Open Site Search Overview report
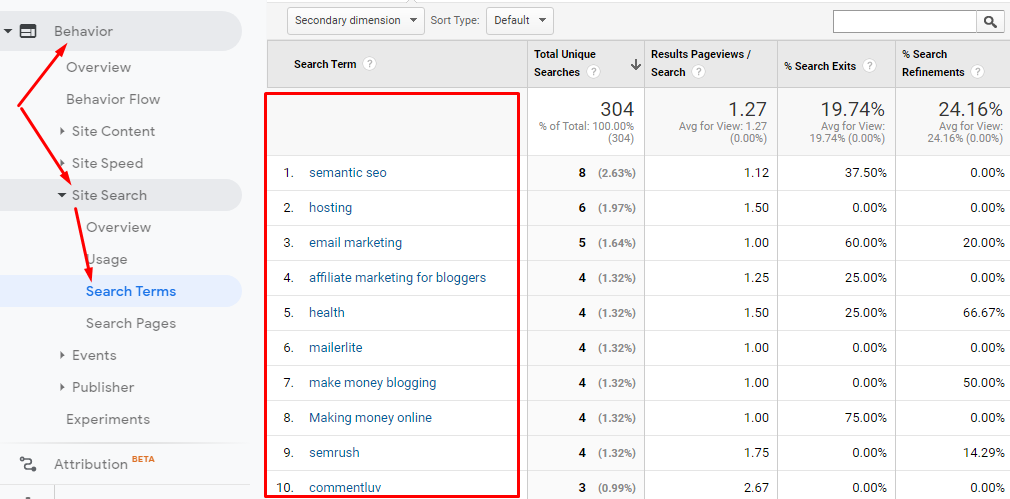 (x=119, y=227)
